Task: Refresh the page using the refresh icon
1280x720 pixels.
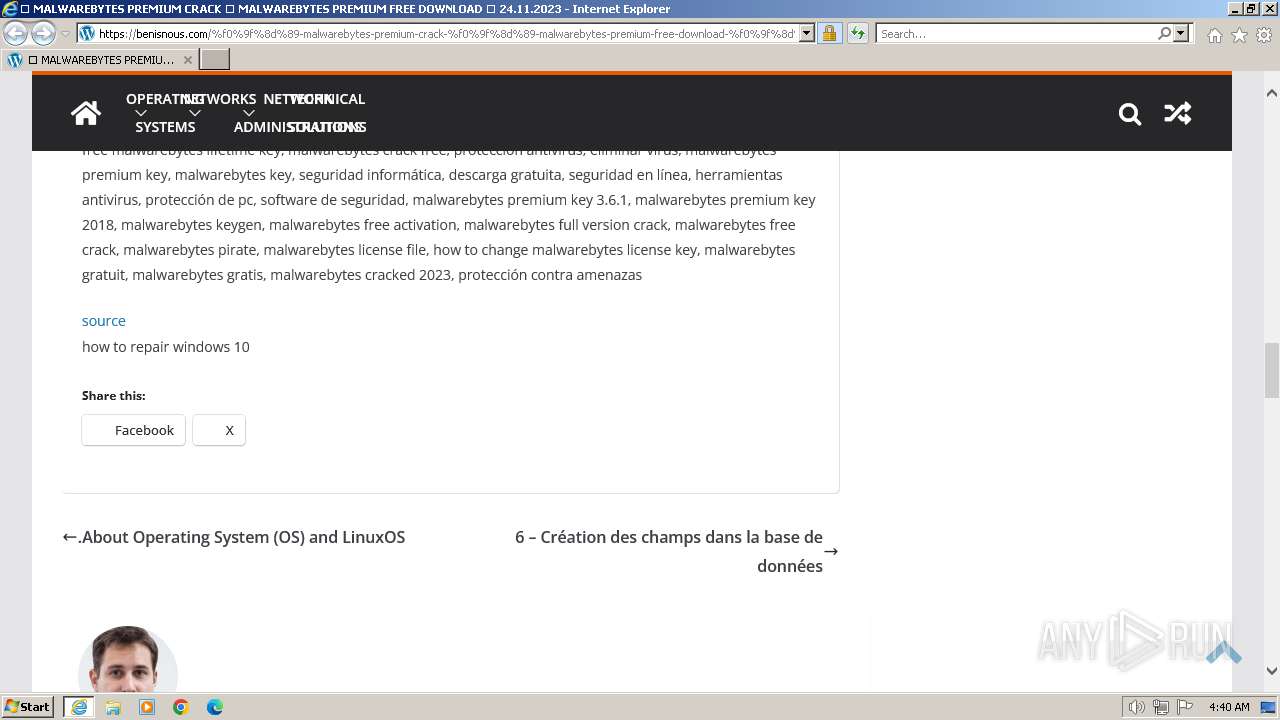Action: (858, 33)
